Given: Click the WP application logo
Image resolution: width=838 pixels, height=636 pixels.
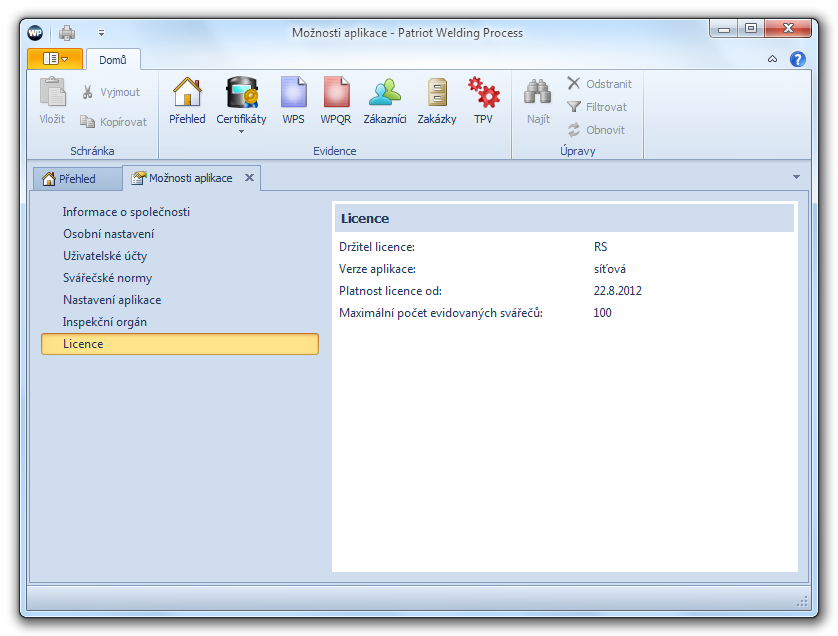Looking at the screenshot, I should tap(35, 33).
